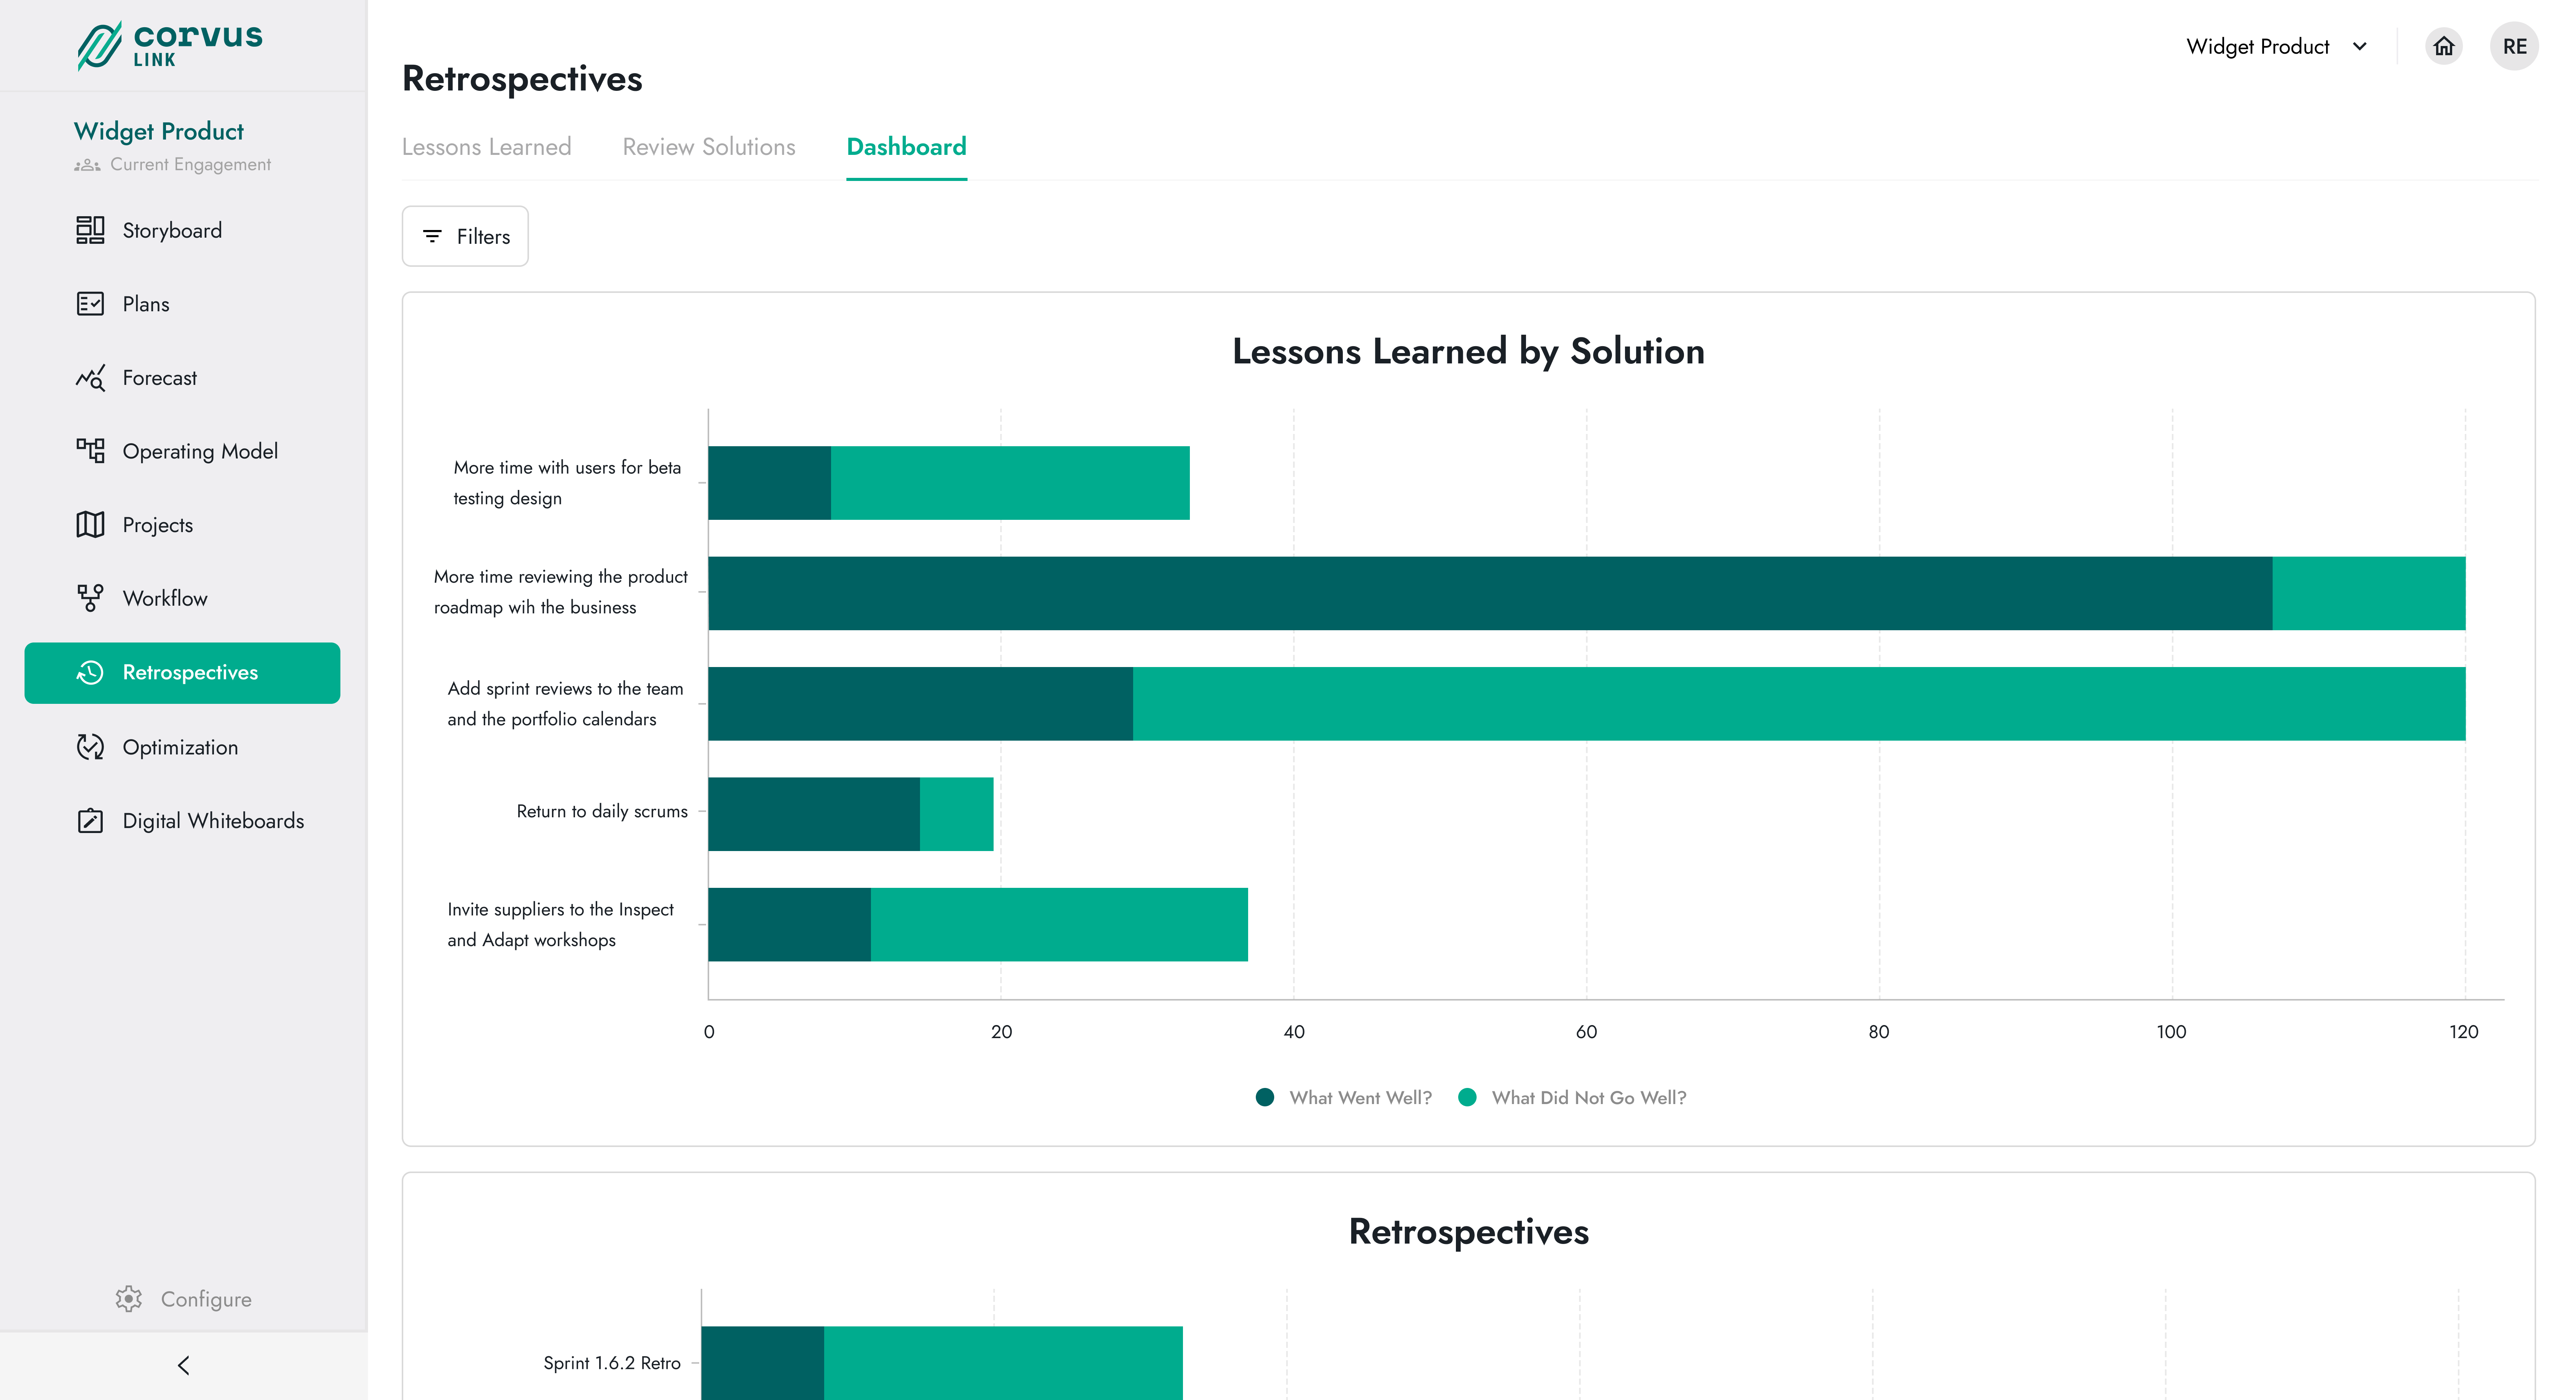The height and width of the screenshot is (1400, 2576).
Task: Collapse the sidebar with left chevron
Action: tap(183, 1365)
